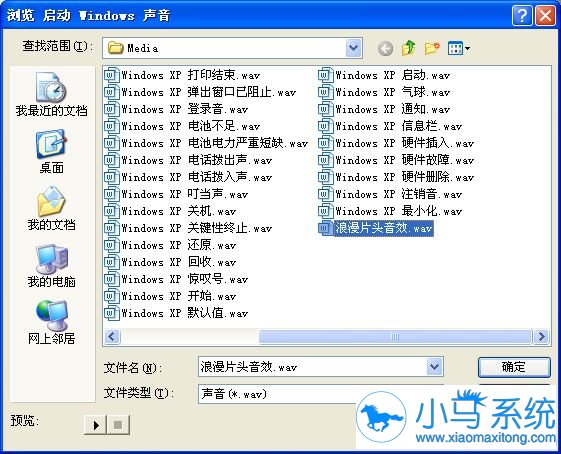Viewport: 561px width, 454px height.
Task: Click the wav icon beside 气球.wav
Action: pyautogui.click(x=325, y=92)
